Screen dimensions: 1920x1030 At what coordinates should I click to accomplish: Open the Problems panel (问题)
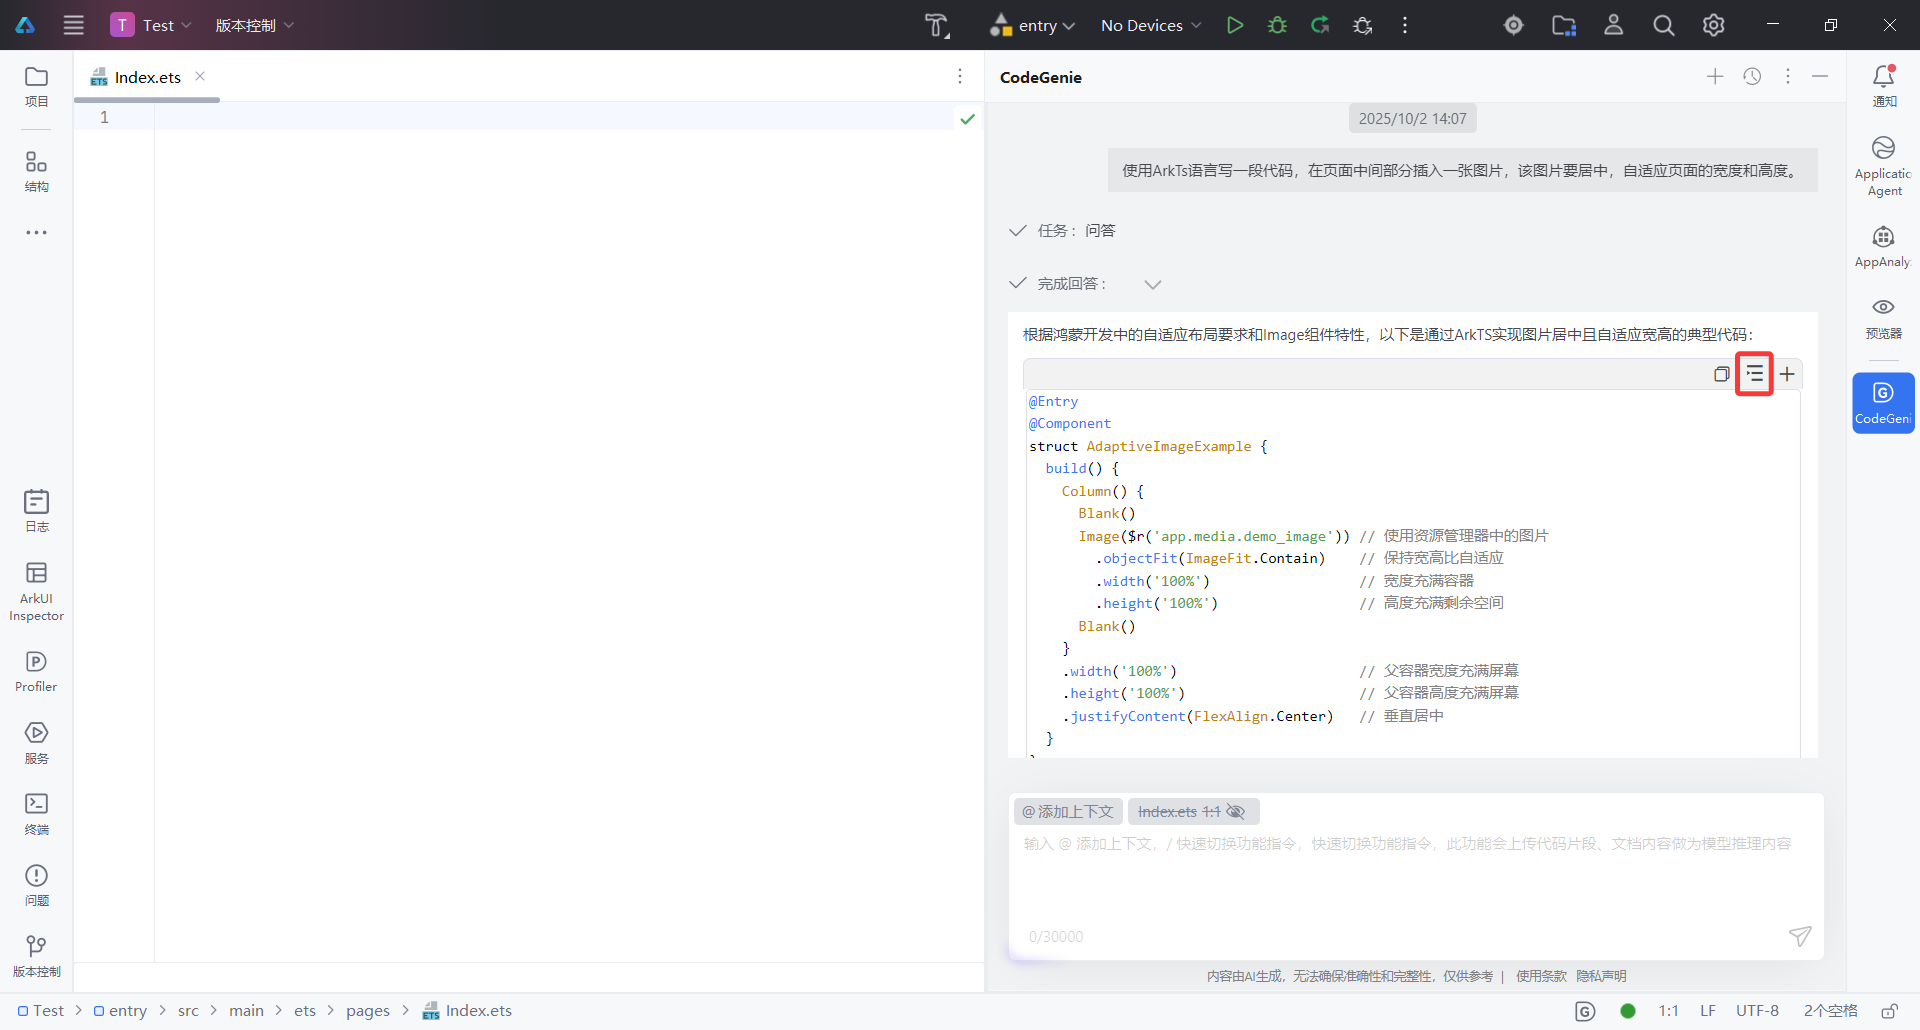37,886
